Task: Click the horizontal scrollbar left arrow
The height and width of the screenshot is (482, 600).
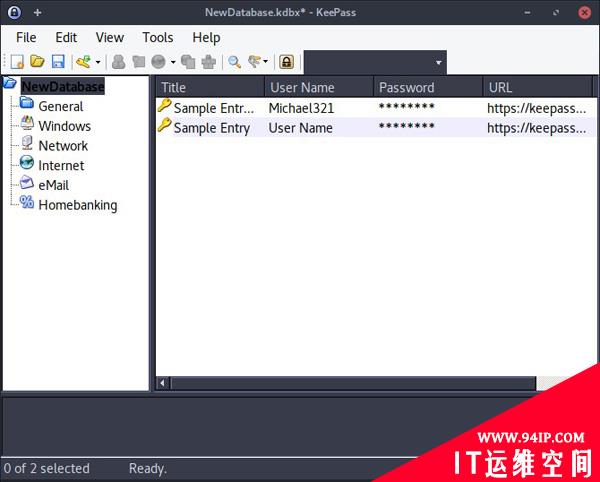Action: tap(163, 383)
